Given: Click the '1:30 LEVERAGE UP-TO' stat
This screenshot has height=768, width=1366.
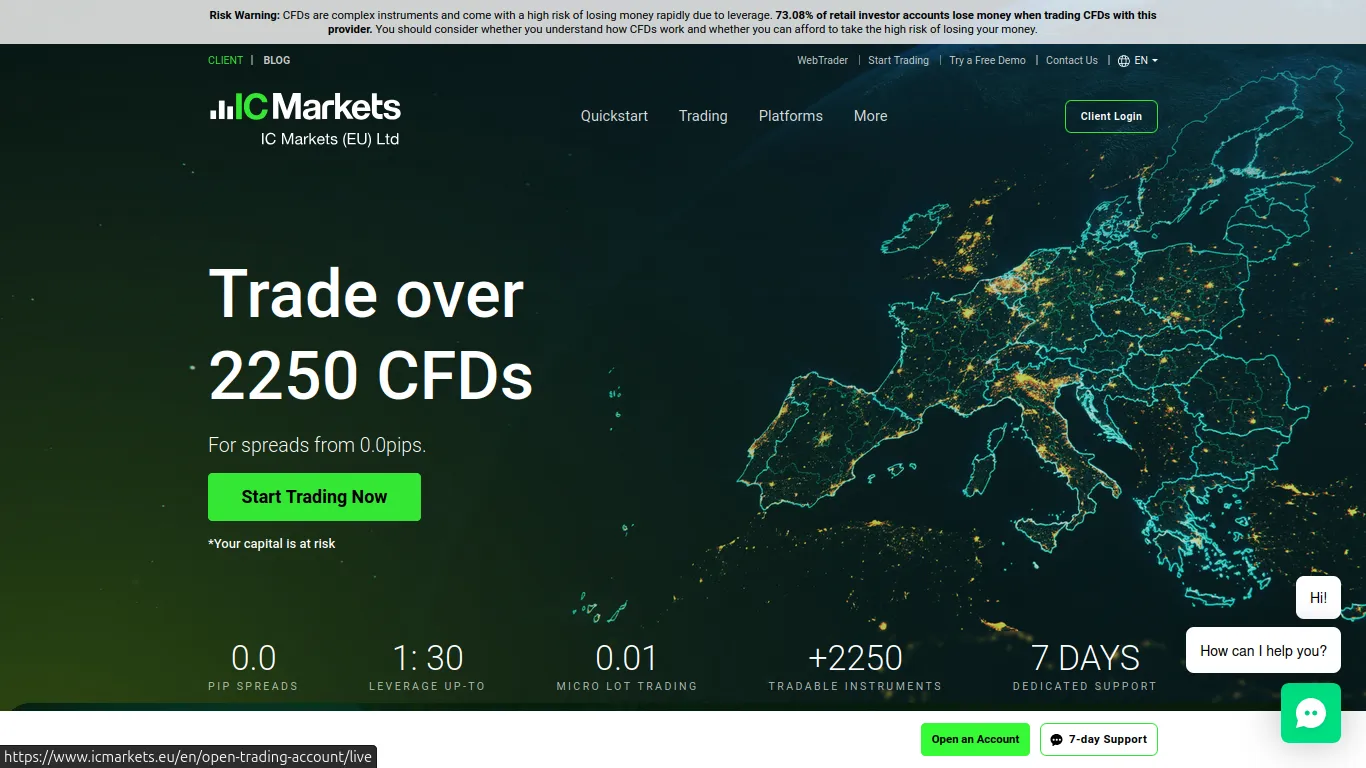Looking at the screenshot, I should pos(427,667).
